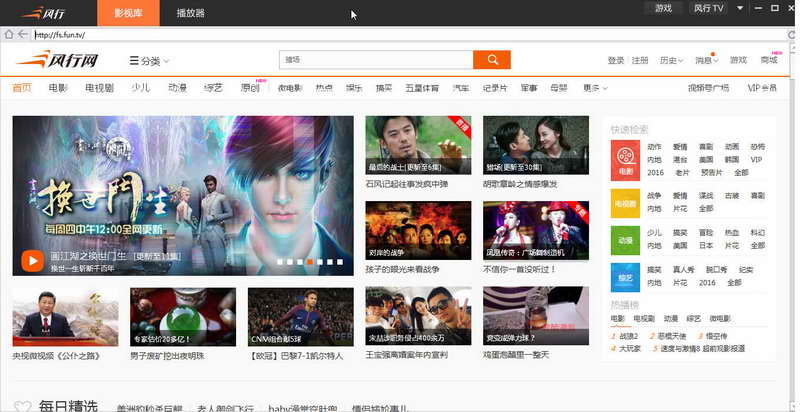800x412 pixels.
Task: Click 热血 in the 动漫 quick filter
Action: 732,233
